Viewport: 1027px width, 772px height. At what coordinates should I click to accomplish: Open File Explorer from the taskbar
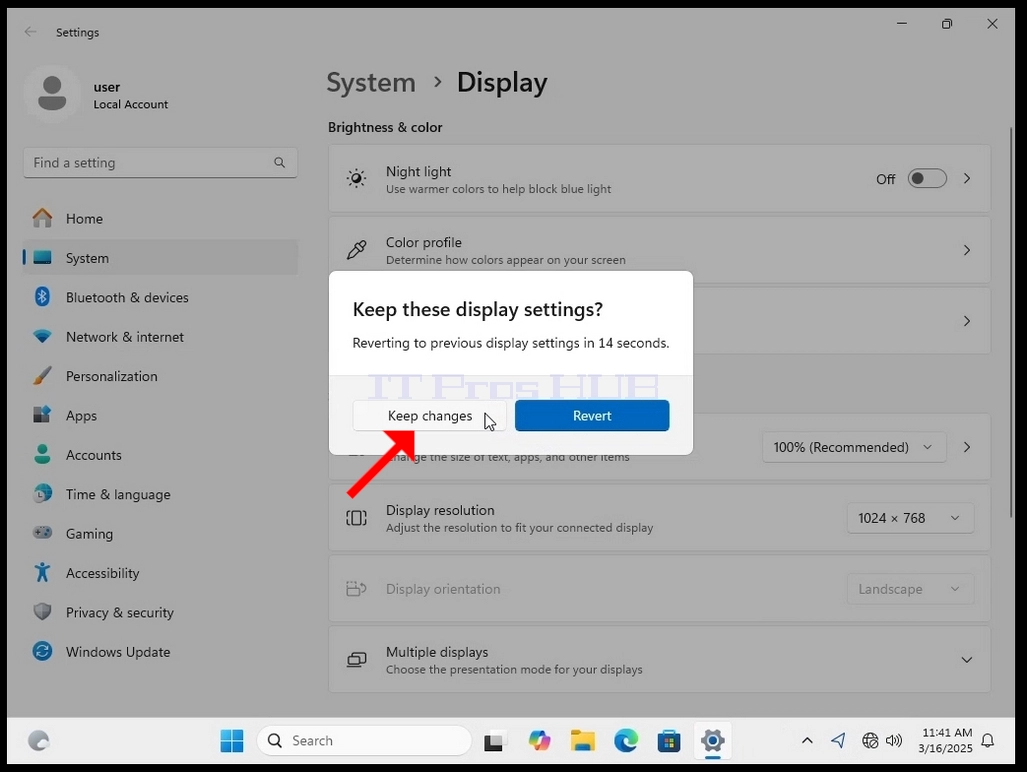click(x=582, y=741)
